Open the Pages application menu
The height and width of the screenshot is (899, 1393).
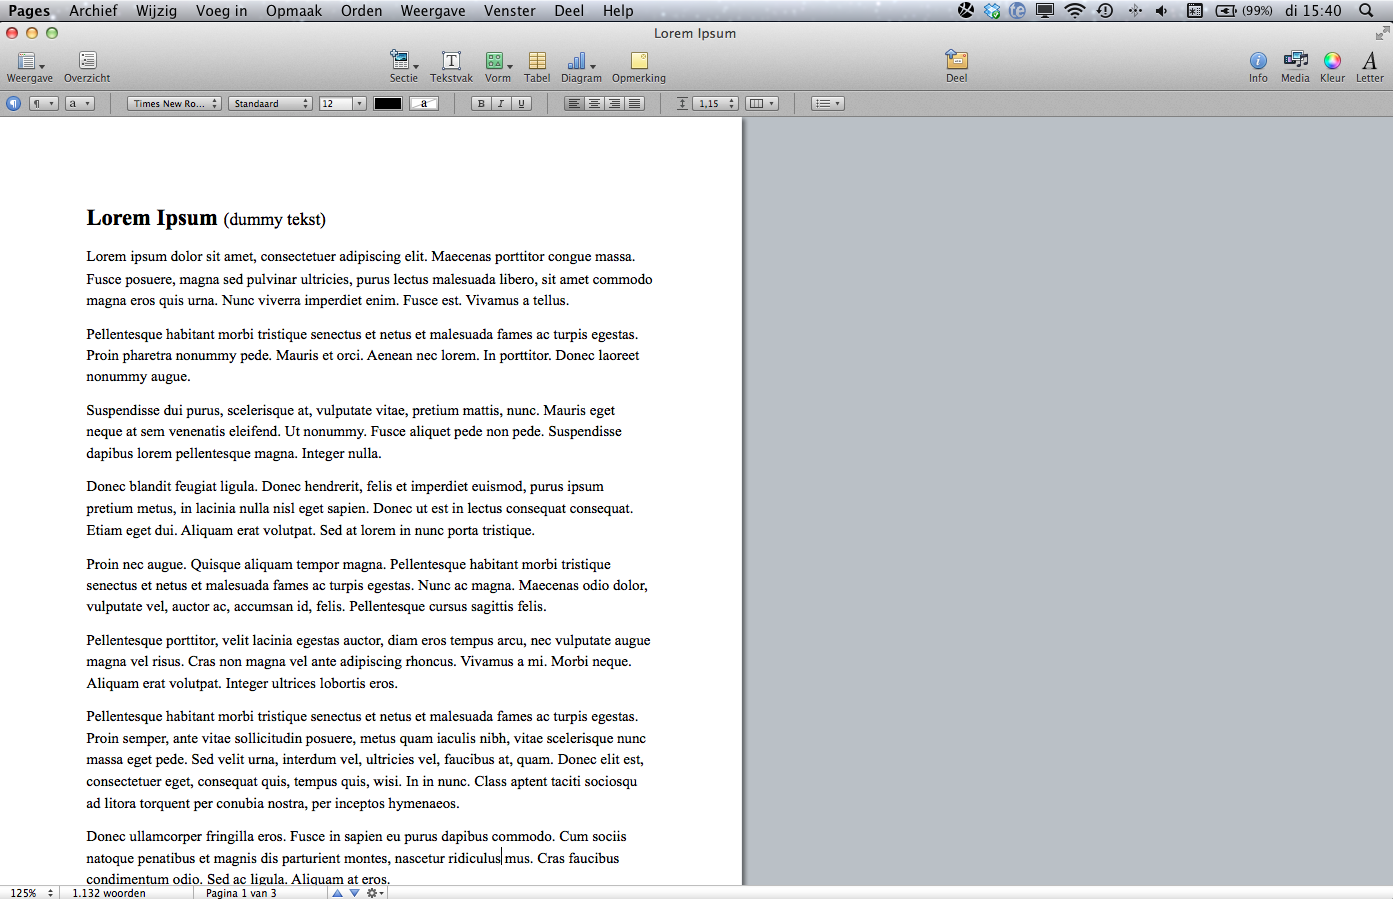(x=29, y=11)
